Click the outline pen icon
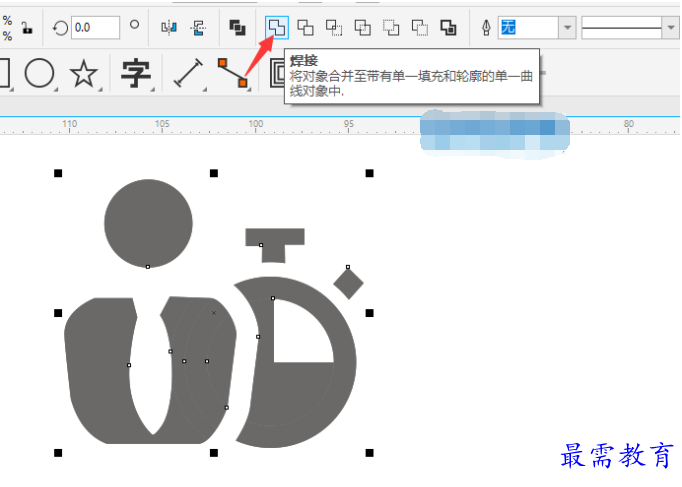The width and height of the screenshot is (682, 487). [x=486, y=28]
